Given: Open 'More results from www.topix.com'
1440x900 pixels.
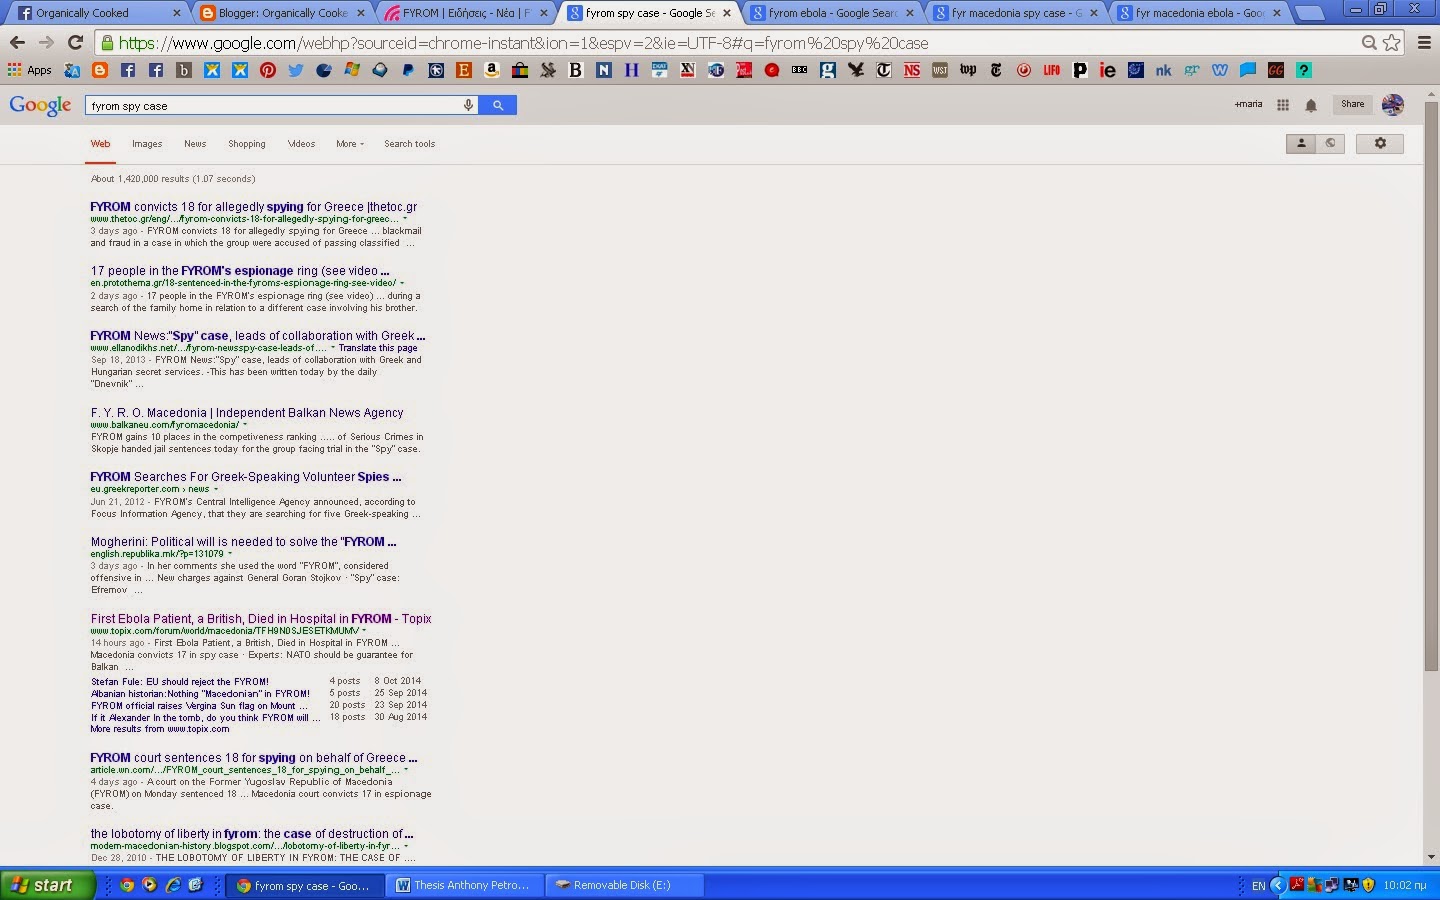Looking at the screenshot, I should 160,729.
